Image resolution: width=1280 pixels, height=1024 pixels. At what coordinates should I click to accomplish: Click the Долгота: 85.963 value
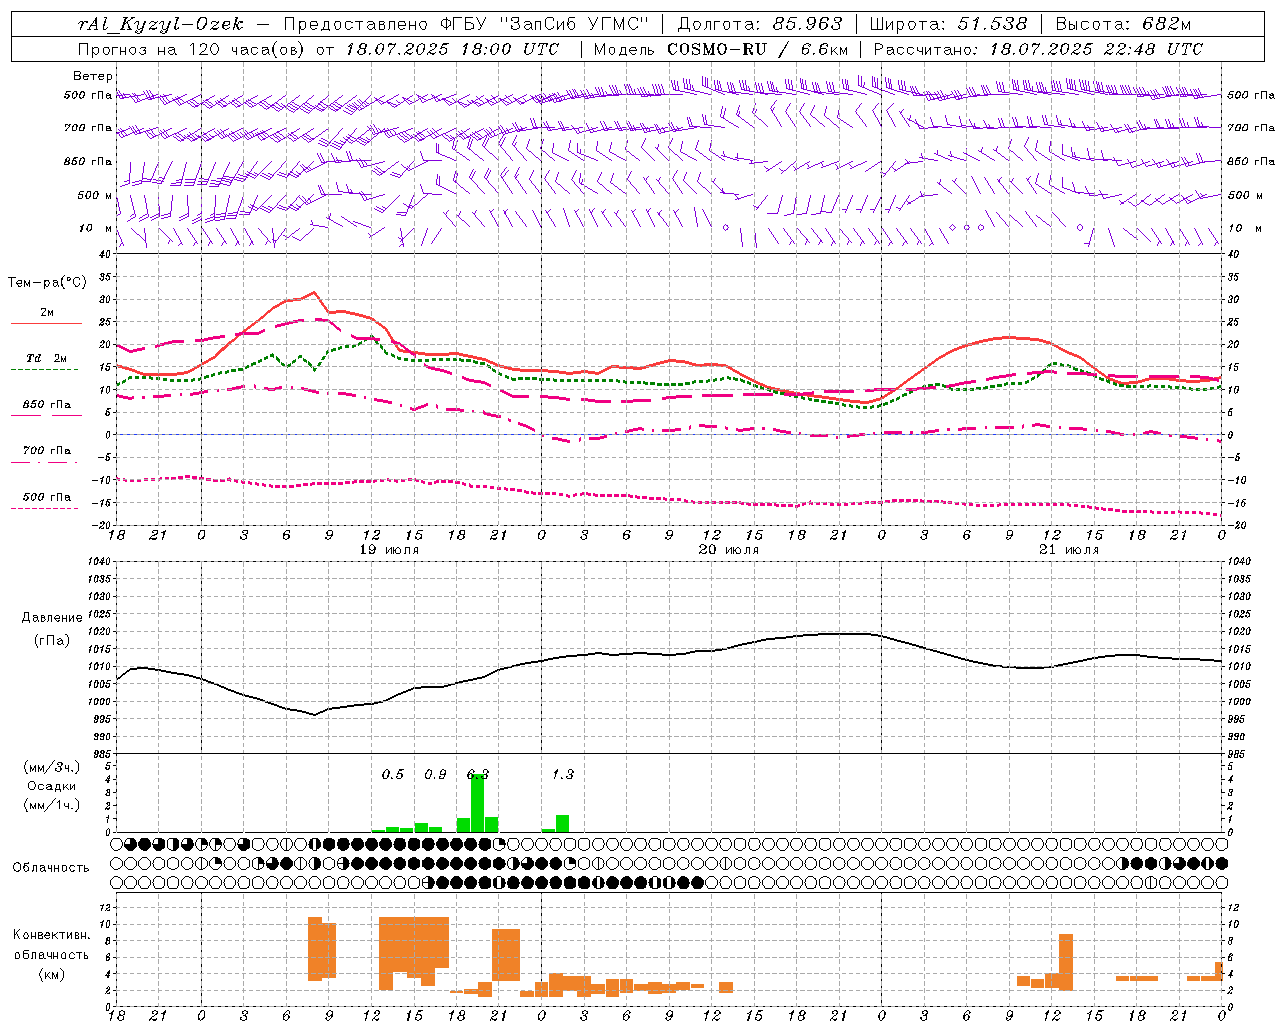pos(760,24)
